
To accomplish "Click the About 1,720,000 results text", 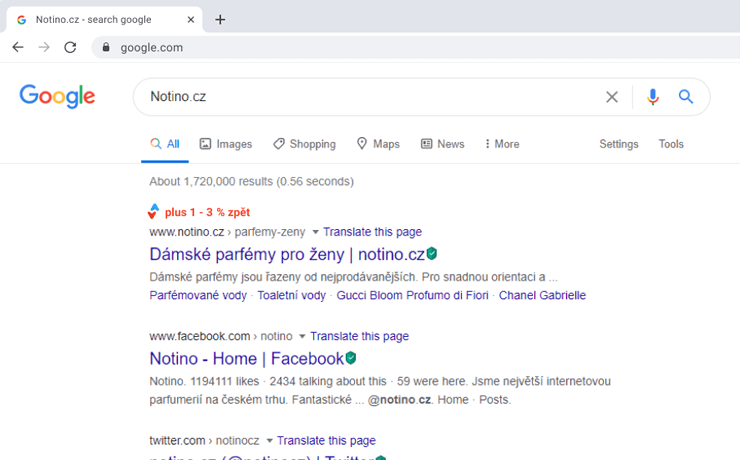I will coord(252,182).
